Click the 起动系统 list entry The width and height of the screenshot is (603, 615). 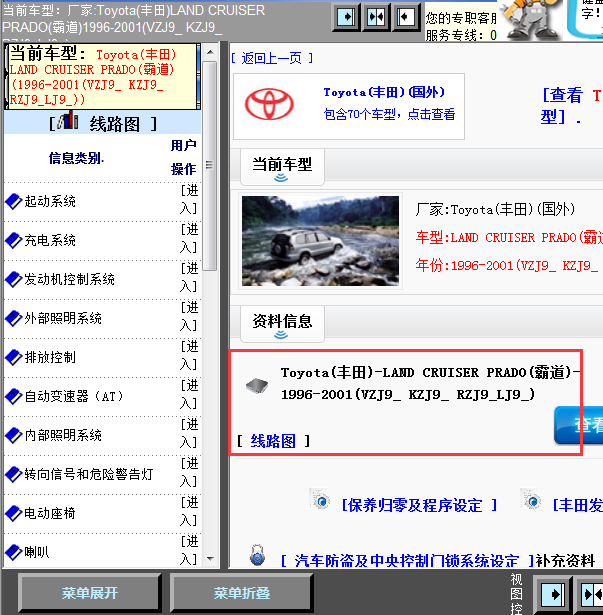[x=50, y=201]
